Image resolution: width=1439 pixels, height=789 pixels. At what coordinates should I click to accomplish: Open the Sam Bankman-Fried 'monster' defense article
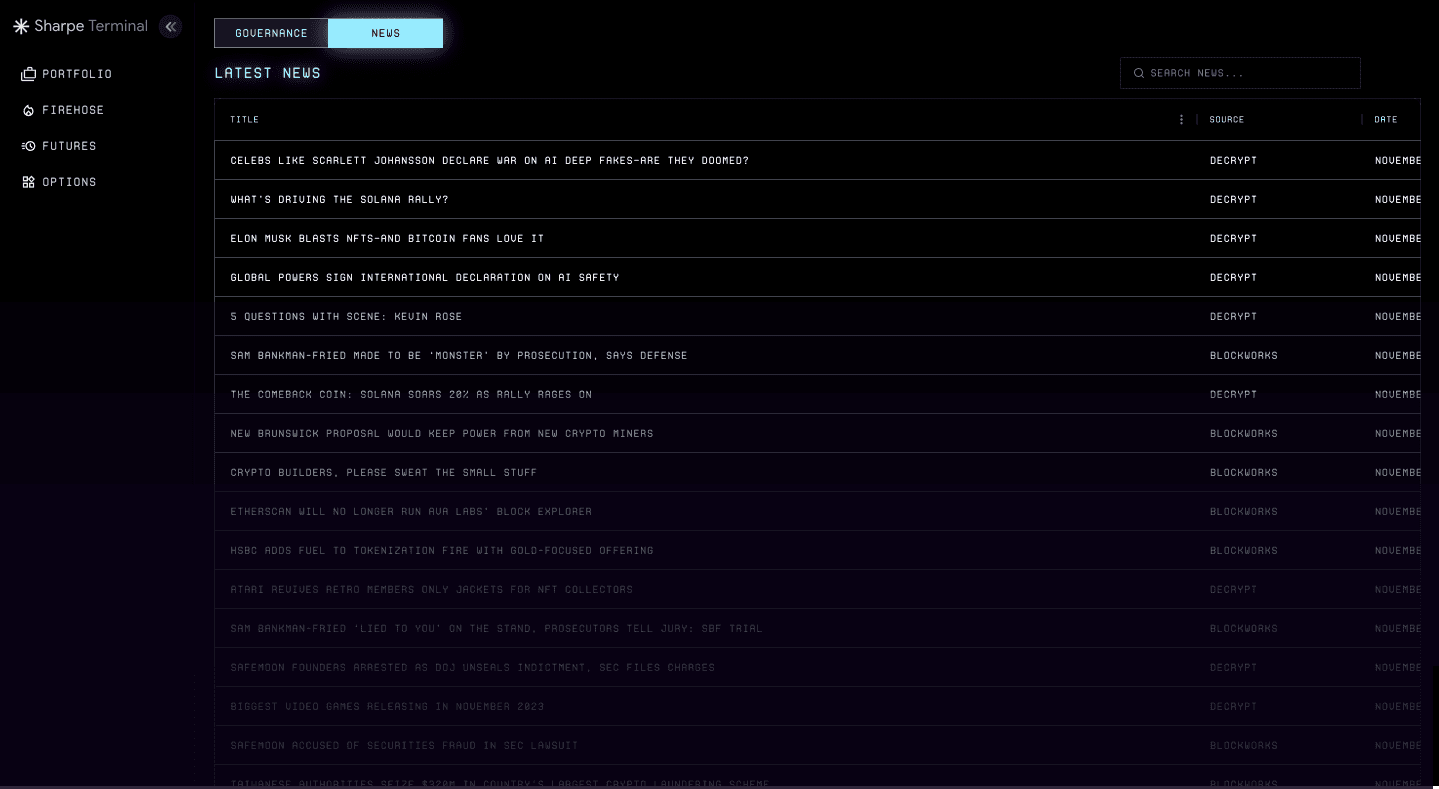(x=458, y=355)
